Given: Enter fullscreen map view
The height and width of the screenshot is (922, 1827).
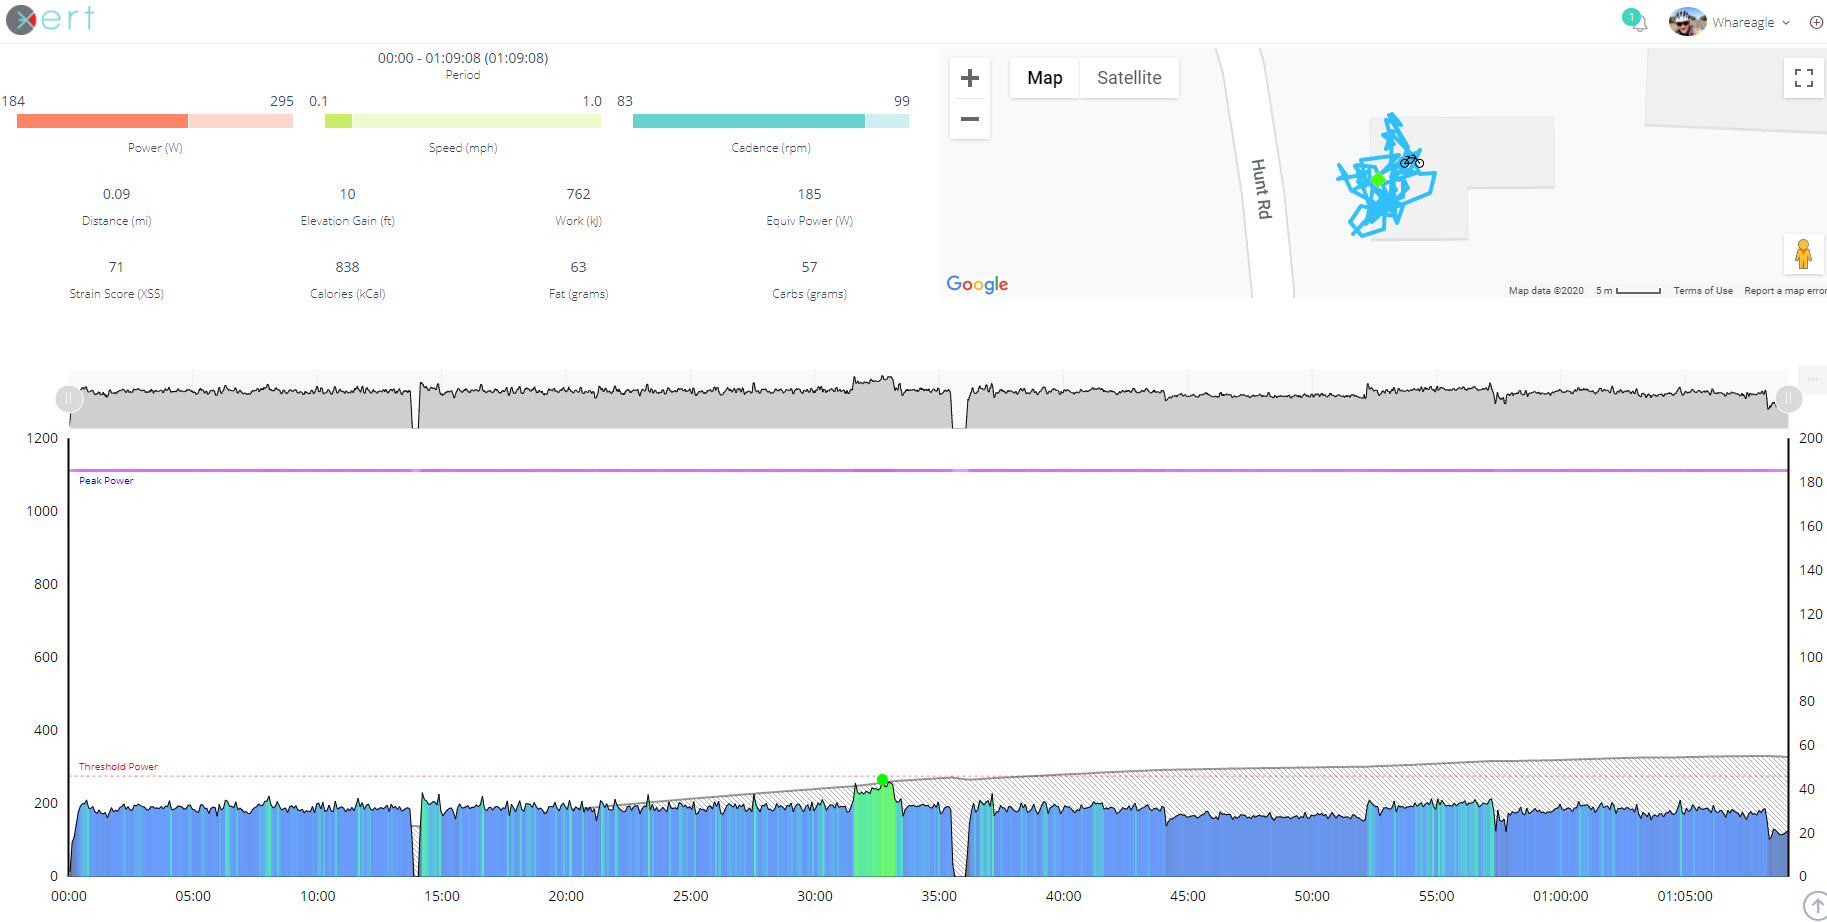Looking at the screenshot, I should [1803, 77].
